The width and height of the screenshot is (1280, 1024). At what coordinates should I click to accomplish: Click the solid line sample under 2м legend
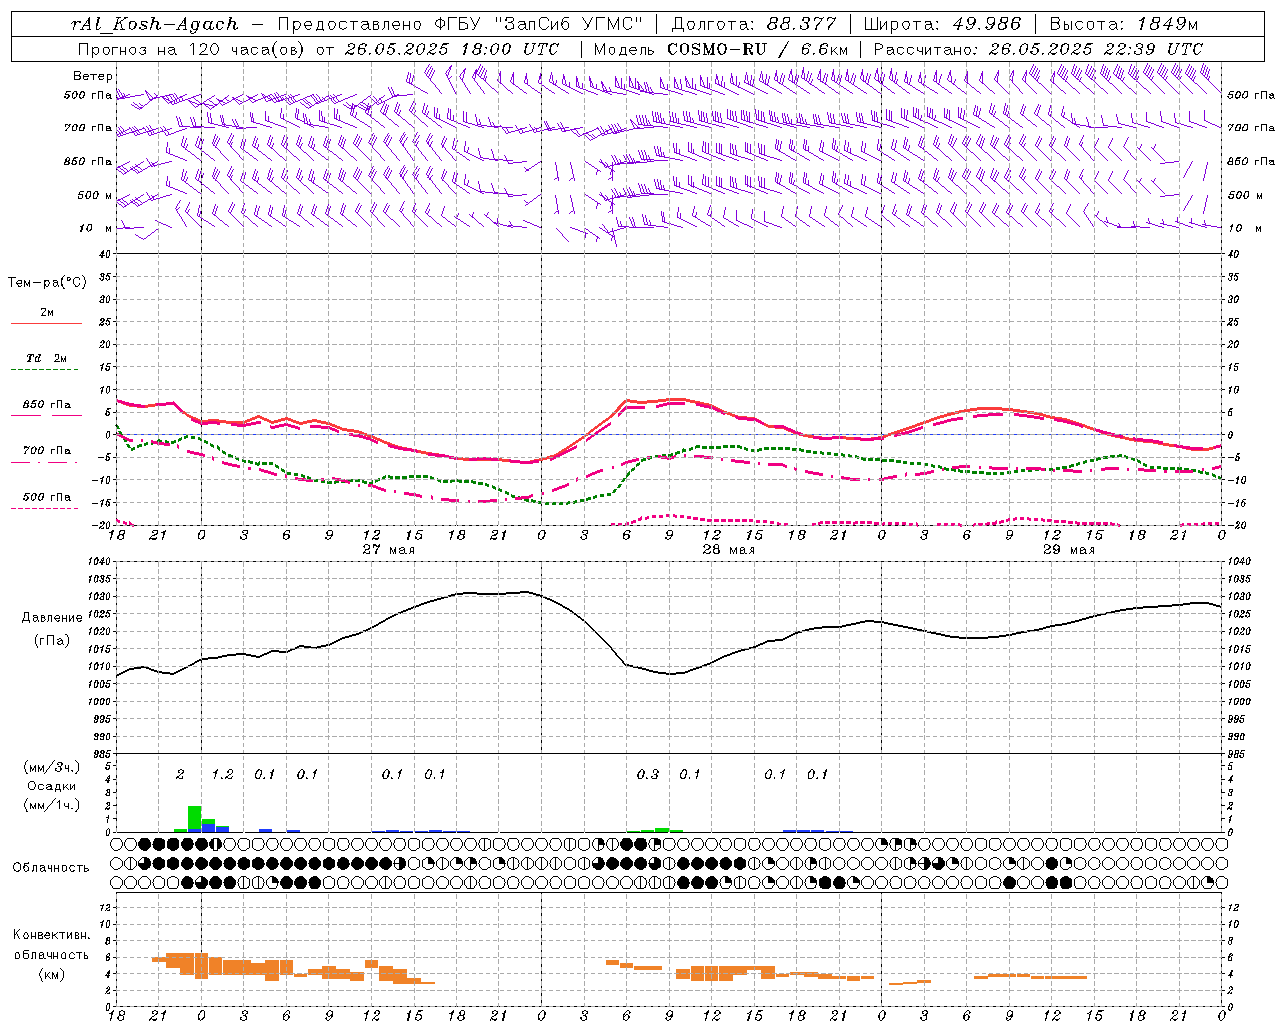pyautogui.click(x=47, y=323)
